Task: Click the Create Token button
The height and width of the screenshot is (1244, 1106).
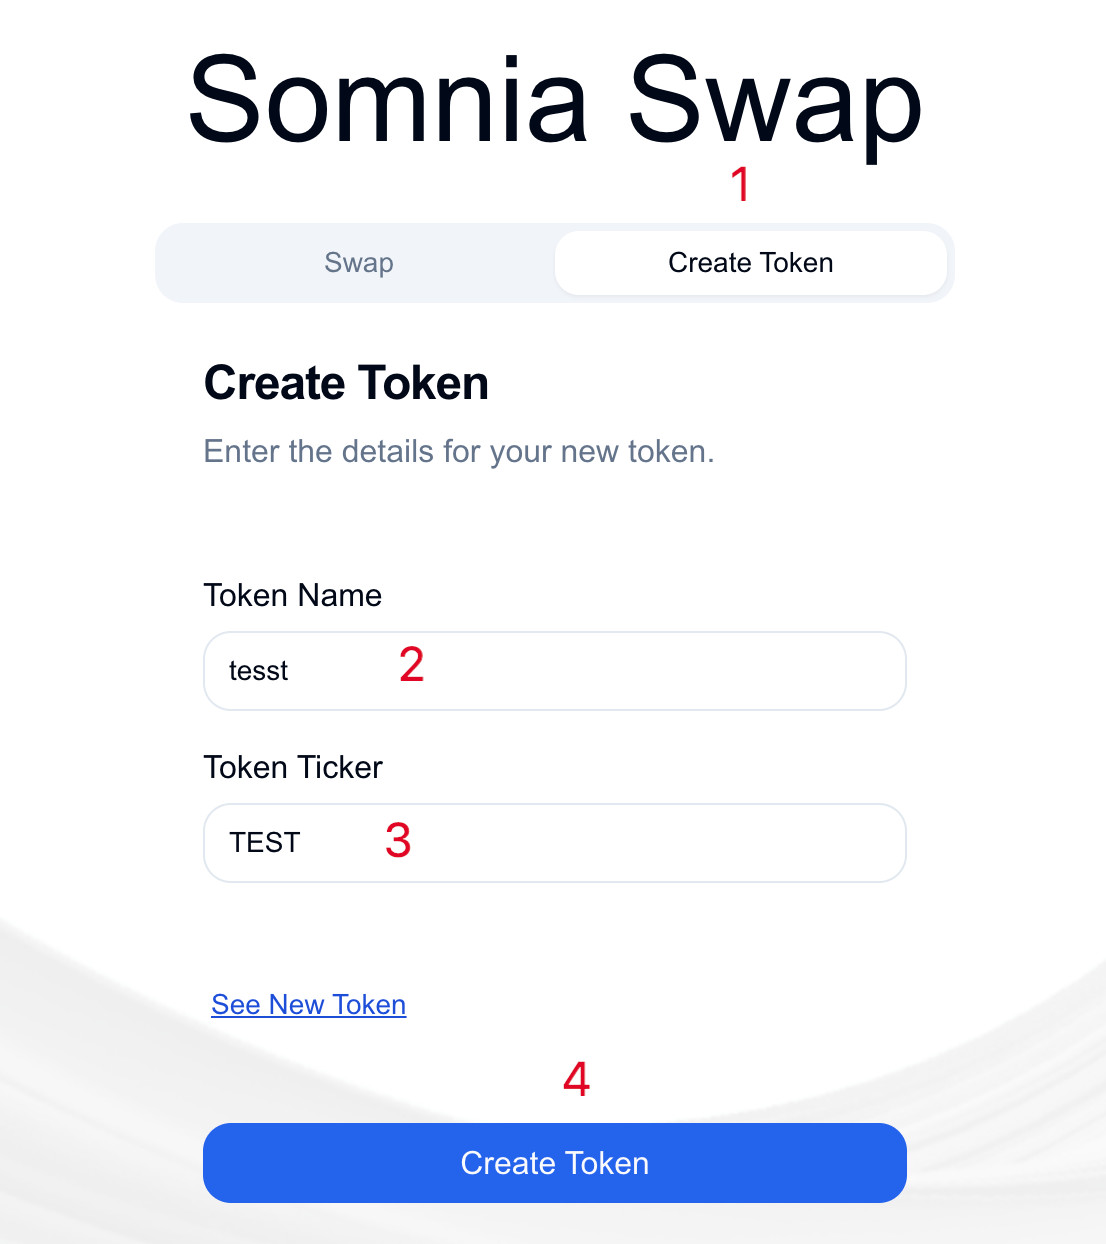Action: [554, 1163]
